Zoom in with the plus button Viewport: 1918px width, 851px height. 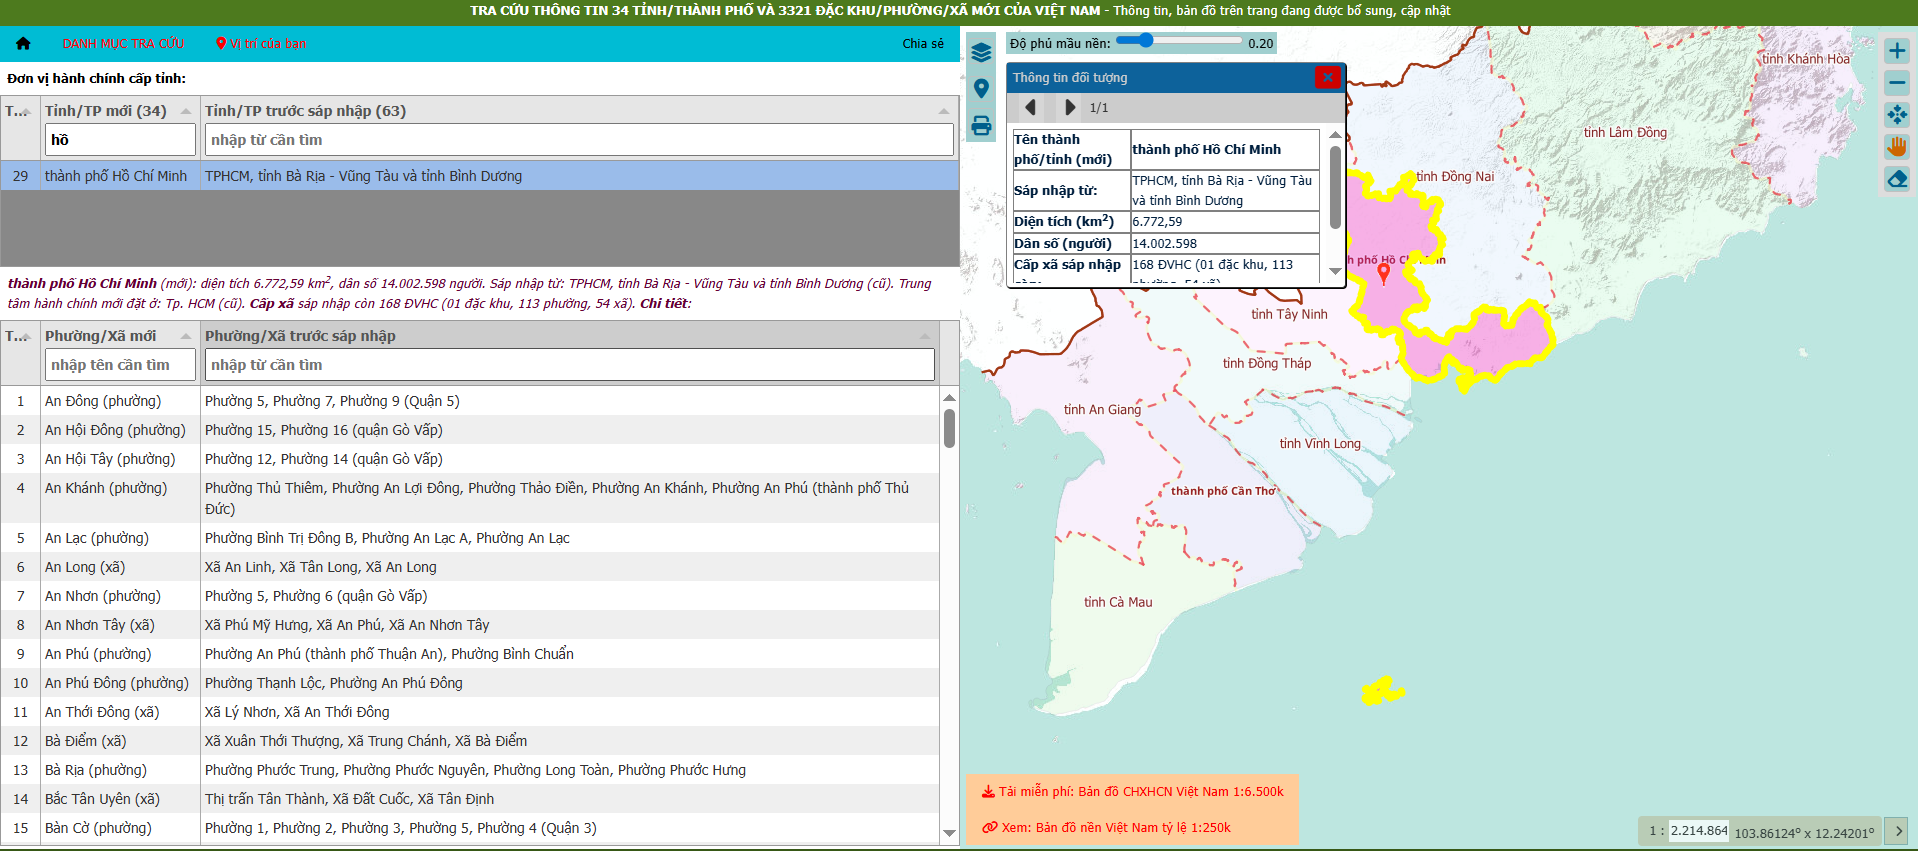1896,51
